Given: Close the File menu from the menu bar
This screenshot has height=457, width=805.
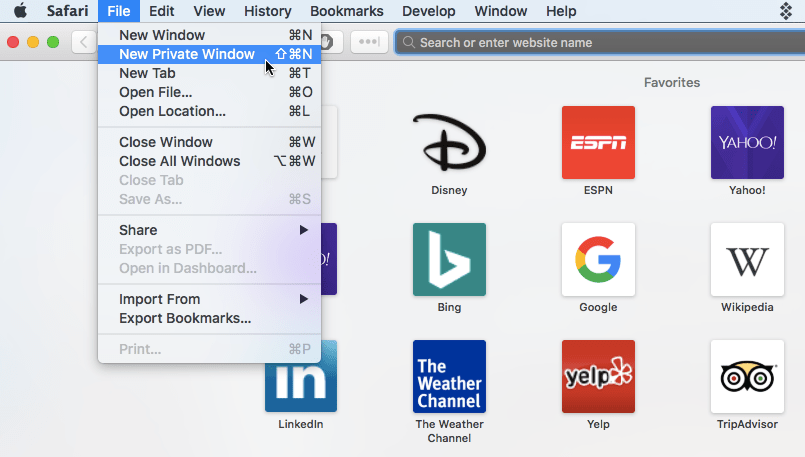Looking at the screenshot, I should 119,11.
